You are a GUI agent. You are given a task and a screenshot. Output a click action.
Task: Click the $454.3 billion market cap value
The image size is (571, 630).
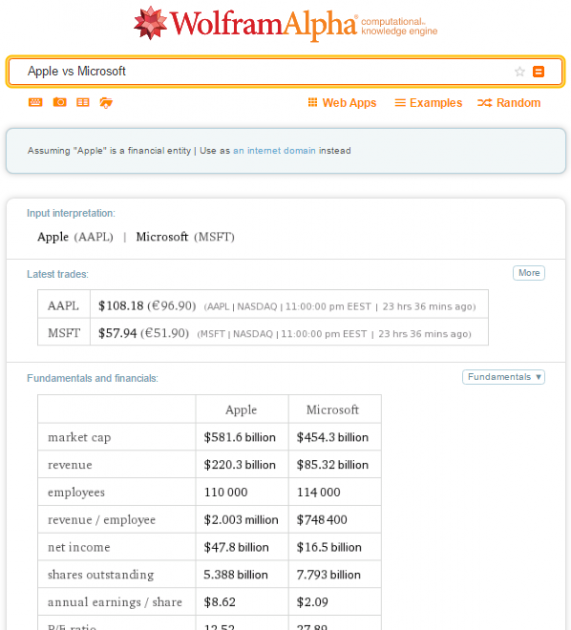[333, 437]
